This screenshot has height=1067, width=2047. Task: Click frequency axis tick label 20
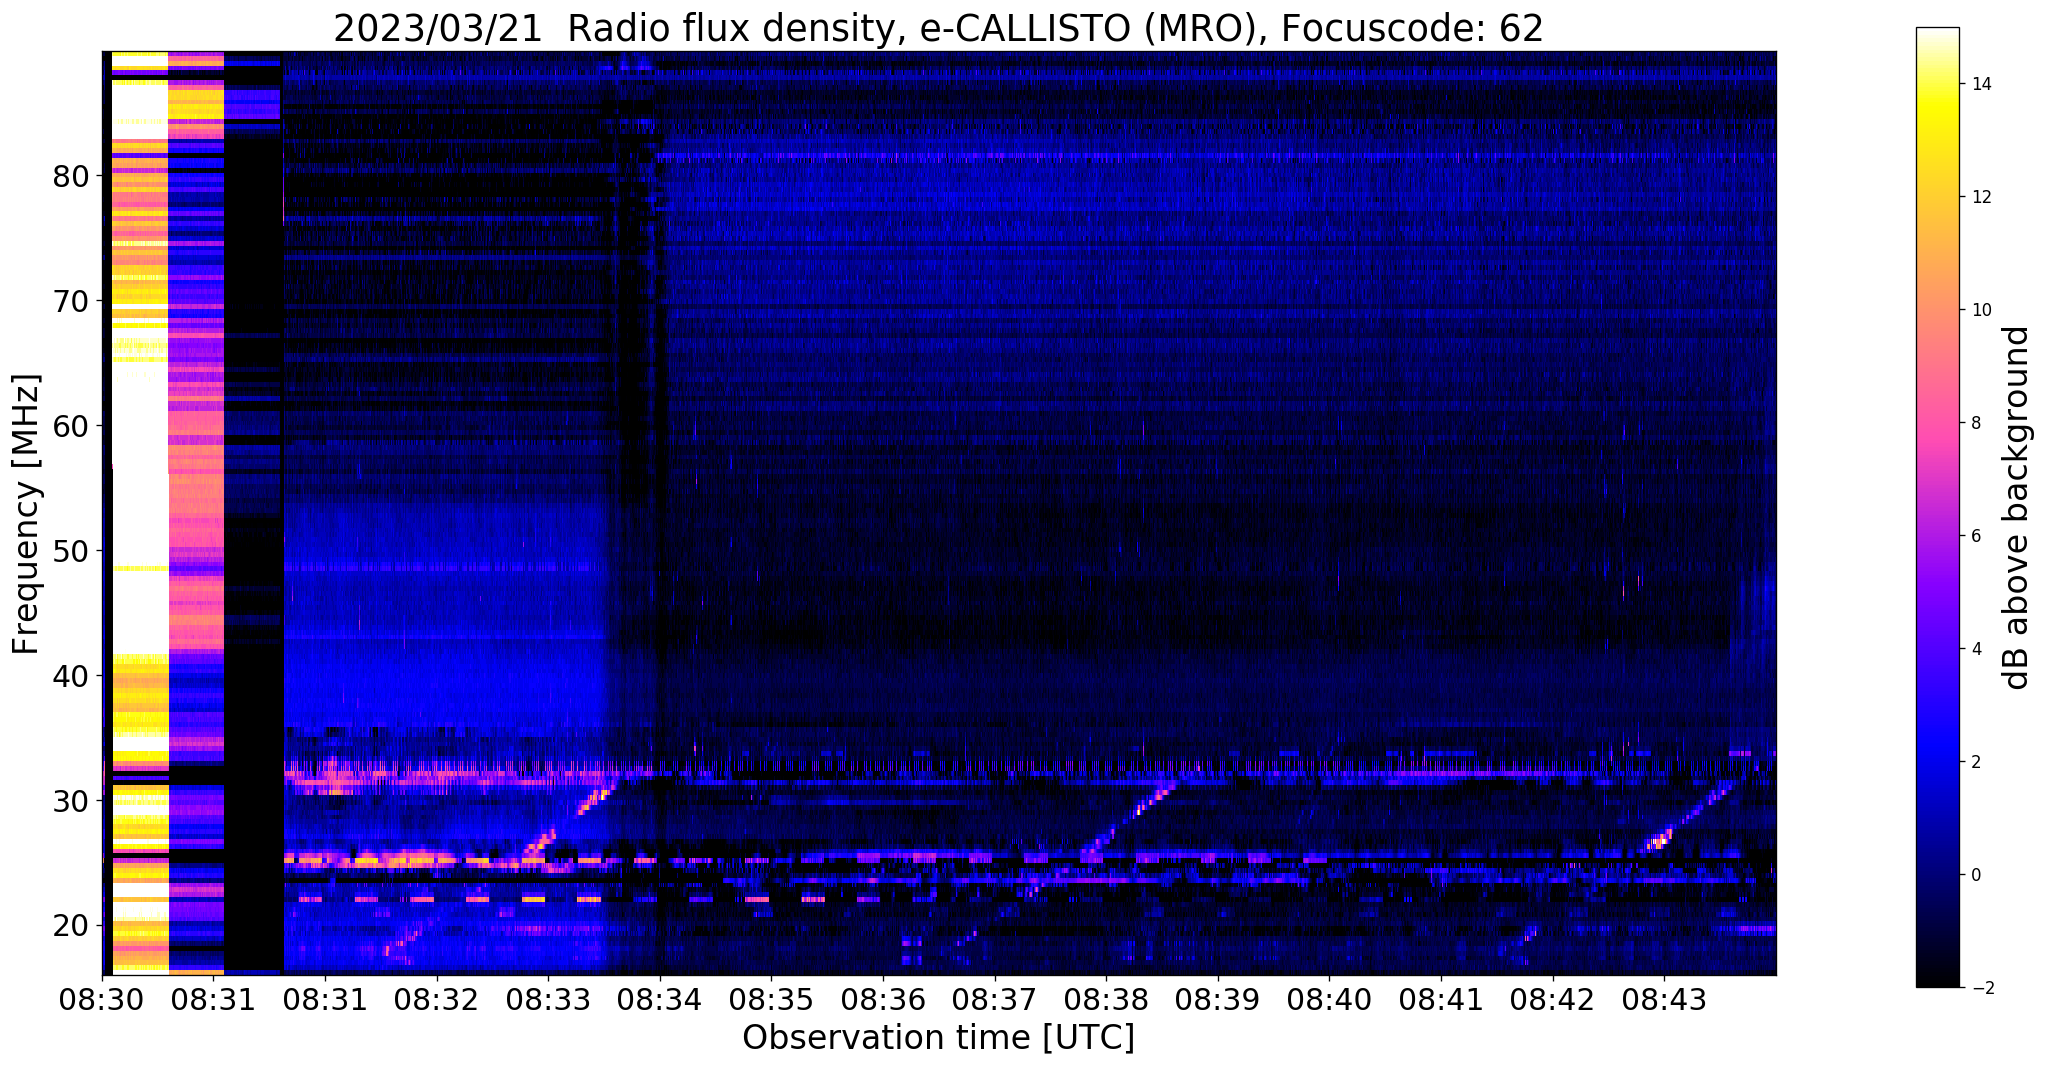(x=71, y=925)
